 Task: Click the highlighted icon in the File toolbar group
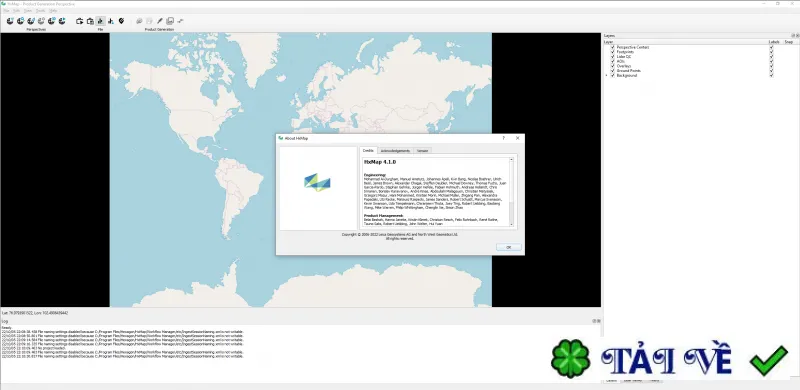point(101,21)
